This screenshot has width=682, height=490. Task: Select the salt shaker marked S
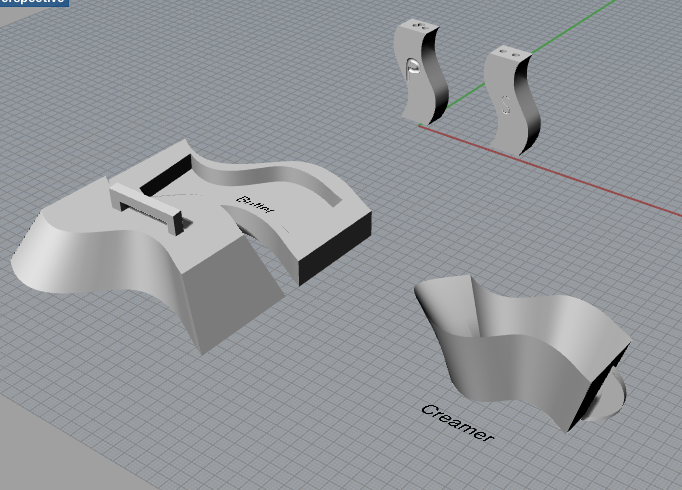coord(512,100)
